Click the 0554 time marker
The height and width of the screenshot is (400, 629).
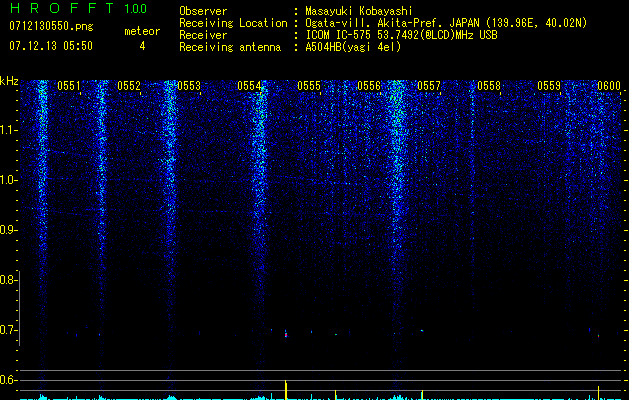point(249,86)
